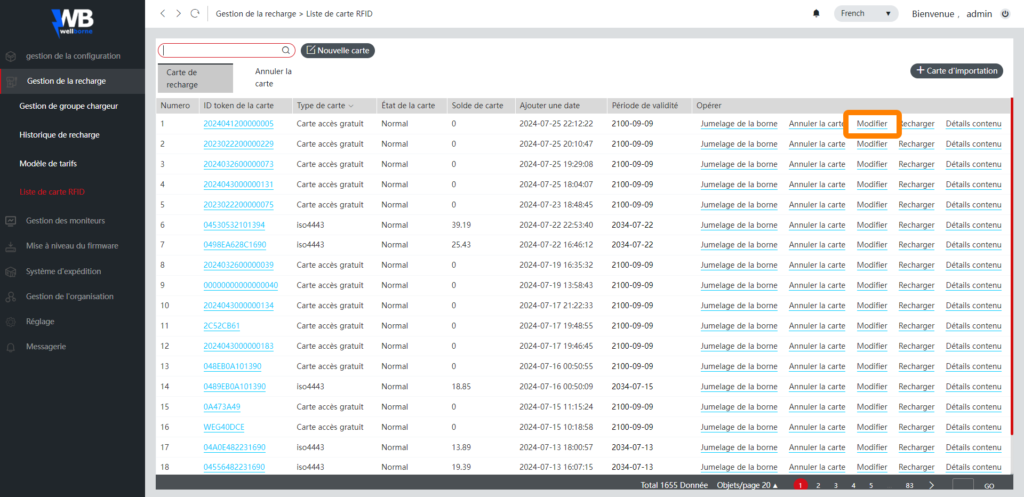Screen dimensions: 1024x497
Task: Open card ID 04530532101394
Action: click(x=234, y=225)
